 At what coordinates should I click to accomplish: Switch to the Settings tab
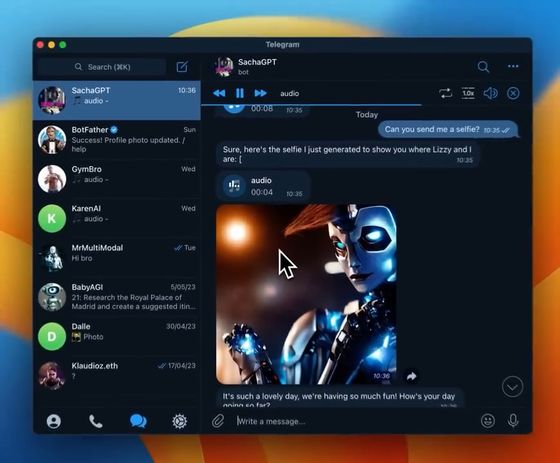179,422
